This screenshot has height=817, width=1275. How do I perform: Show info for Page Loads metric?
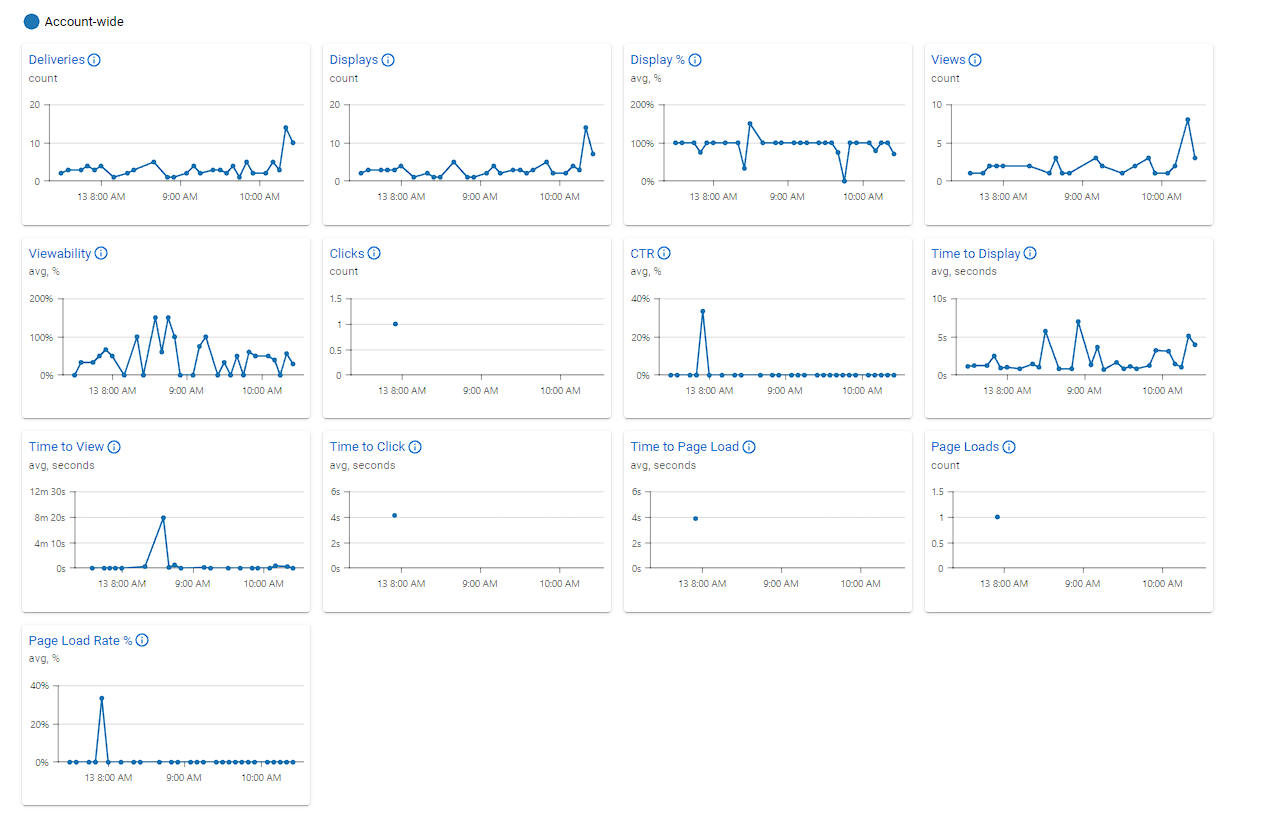(1009, 447)
